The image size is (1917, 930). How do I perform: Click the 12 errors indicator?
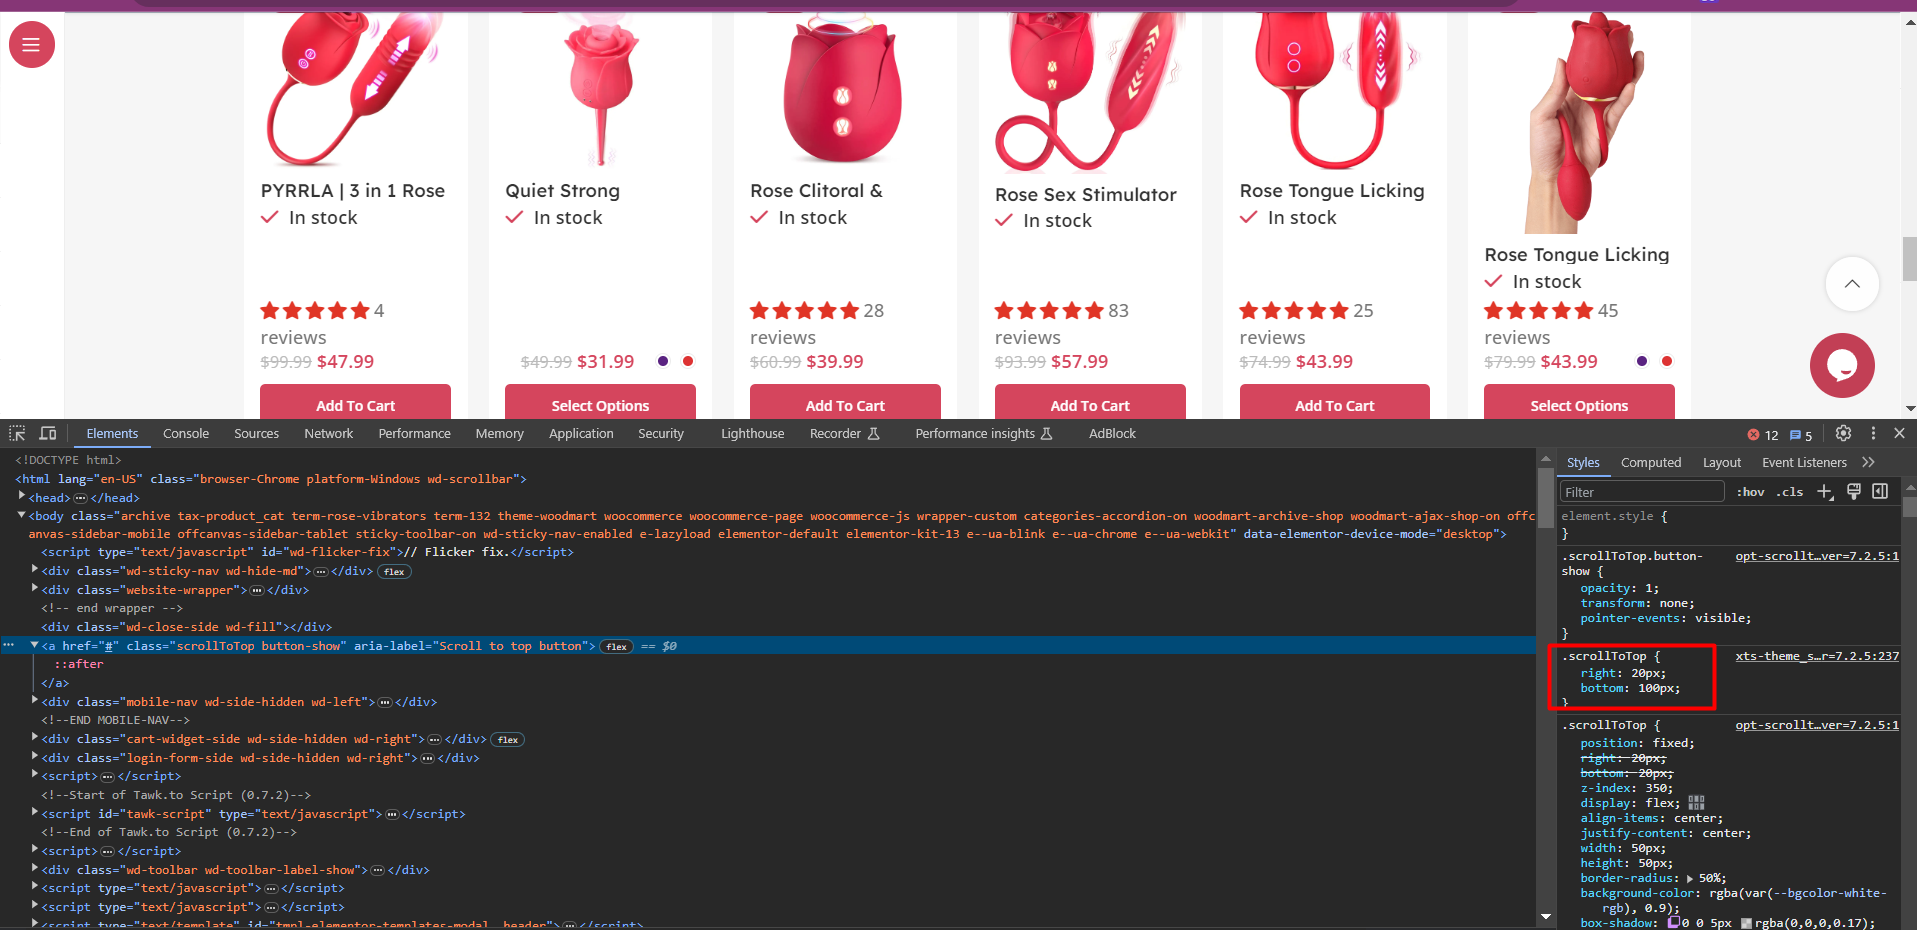[x=1762, y=435]
